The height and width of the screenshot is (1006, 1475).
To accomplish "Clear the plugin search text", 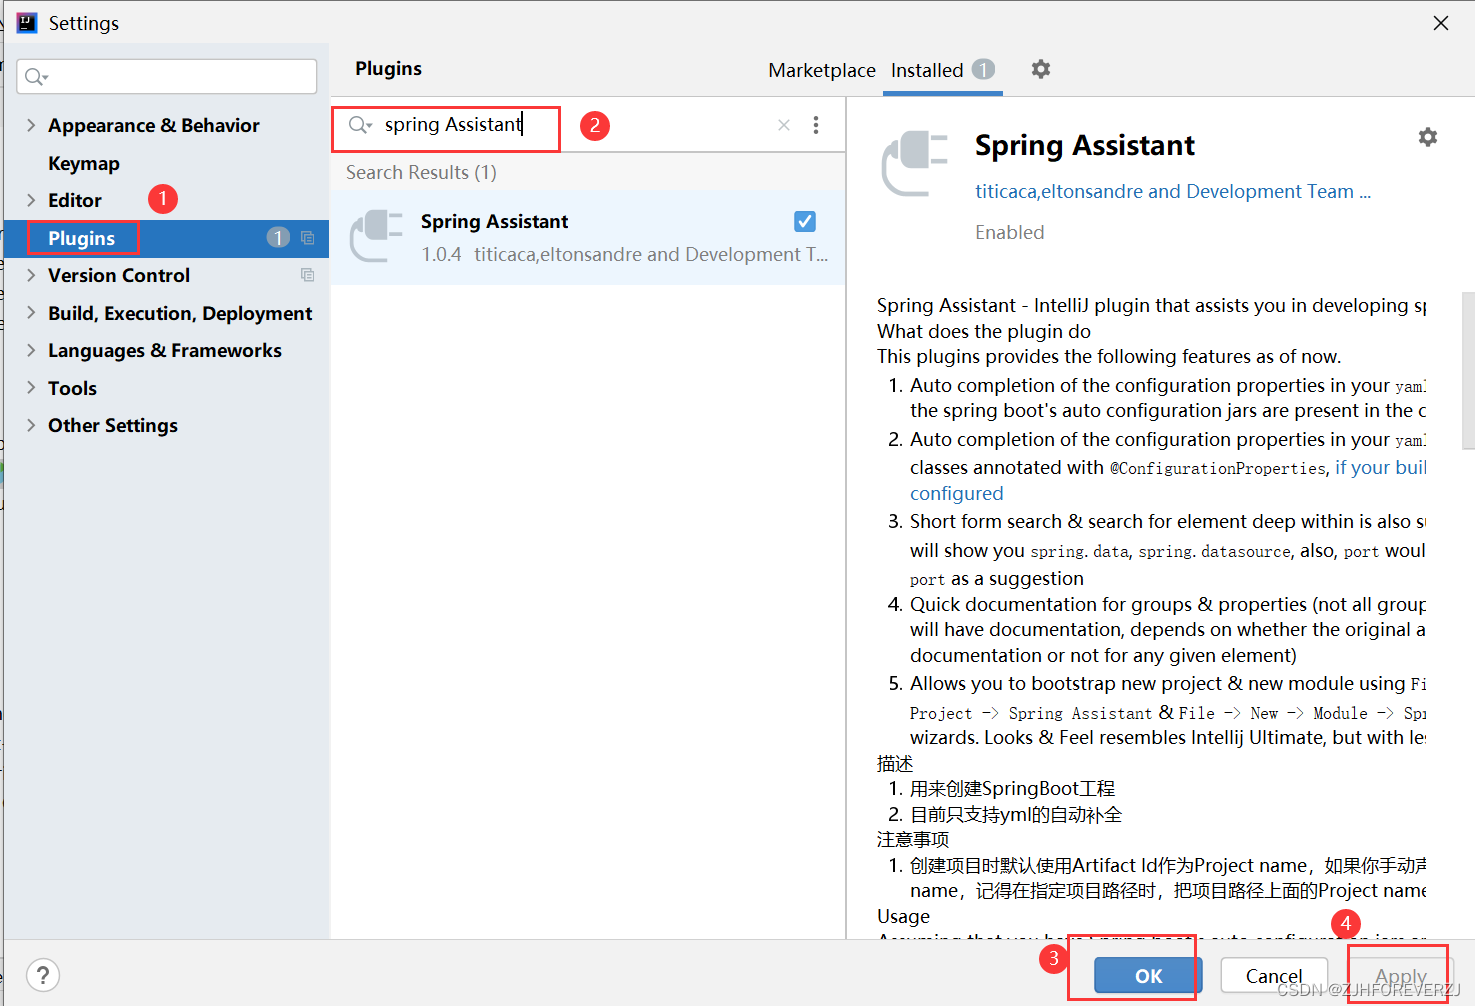I will point(784,125).
